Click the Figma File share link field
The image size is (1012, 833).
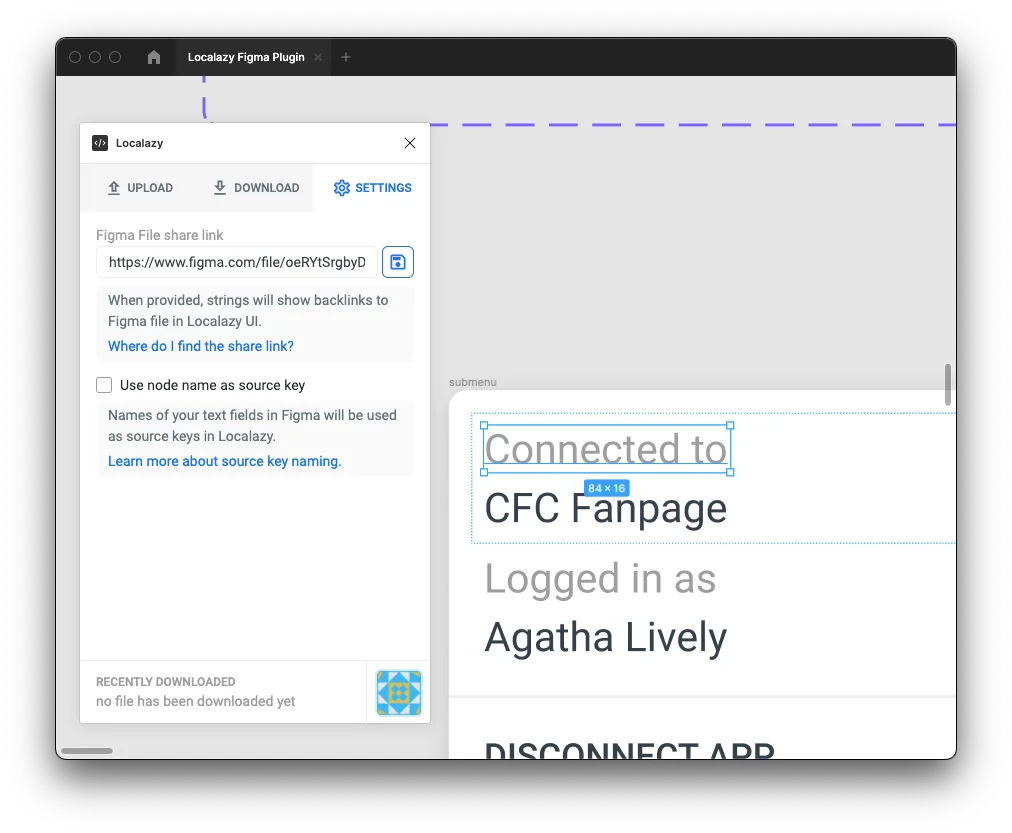click(x=237, y=262)
